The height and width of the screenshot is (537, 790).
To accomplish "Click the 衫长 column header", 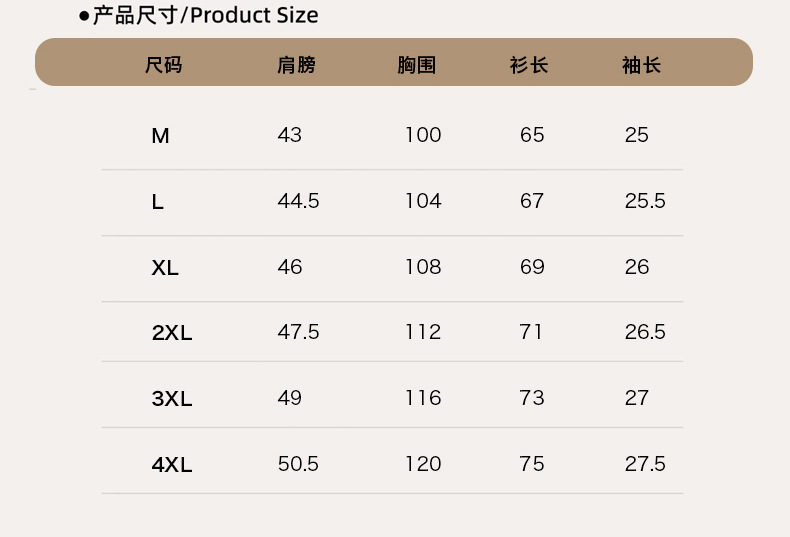I will [529, 66].
